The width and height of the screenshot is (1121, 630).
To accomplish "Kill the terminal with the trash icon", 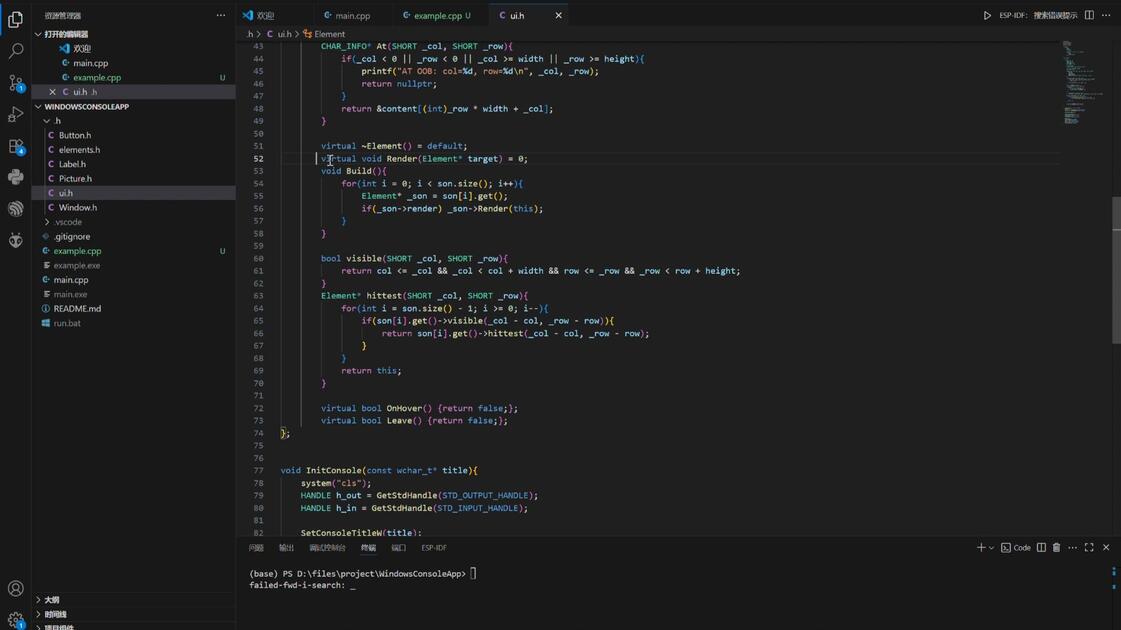I will [1056, 548].
